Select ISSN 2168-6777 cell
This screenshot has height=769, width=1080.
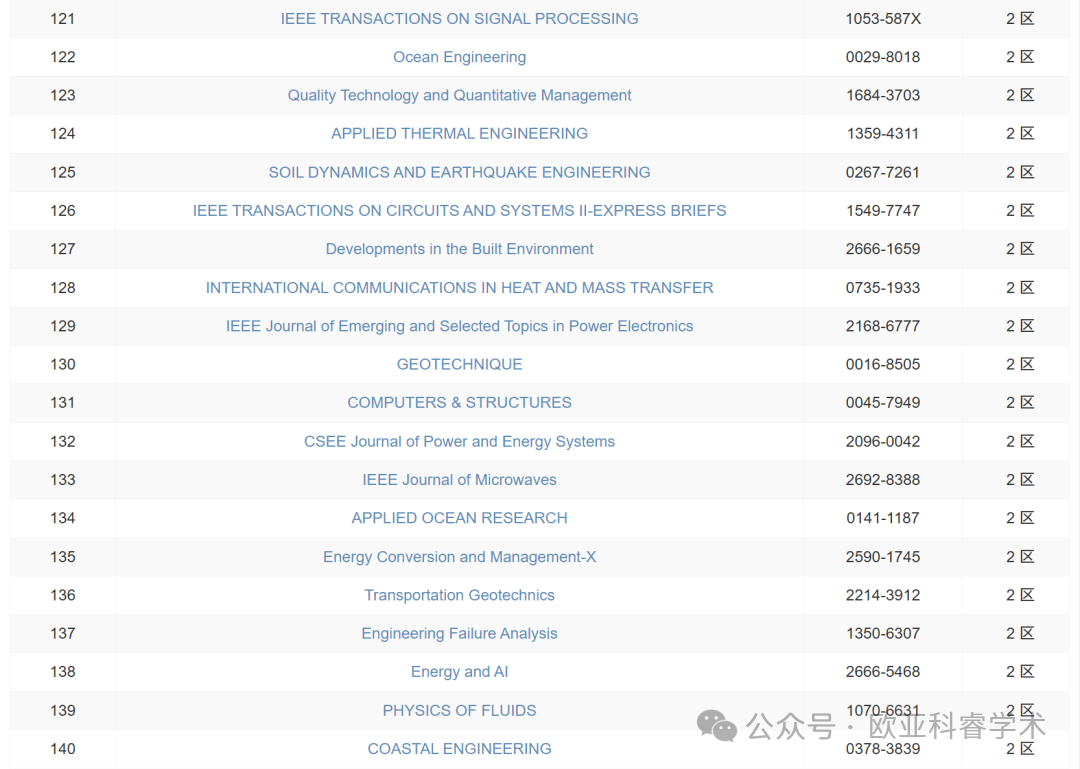tap(883, 326)
